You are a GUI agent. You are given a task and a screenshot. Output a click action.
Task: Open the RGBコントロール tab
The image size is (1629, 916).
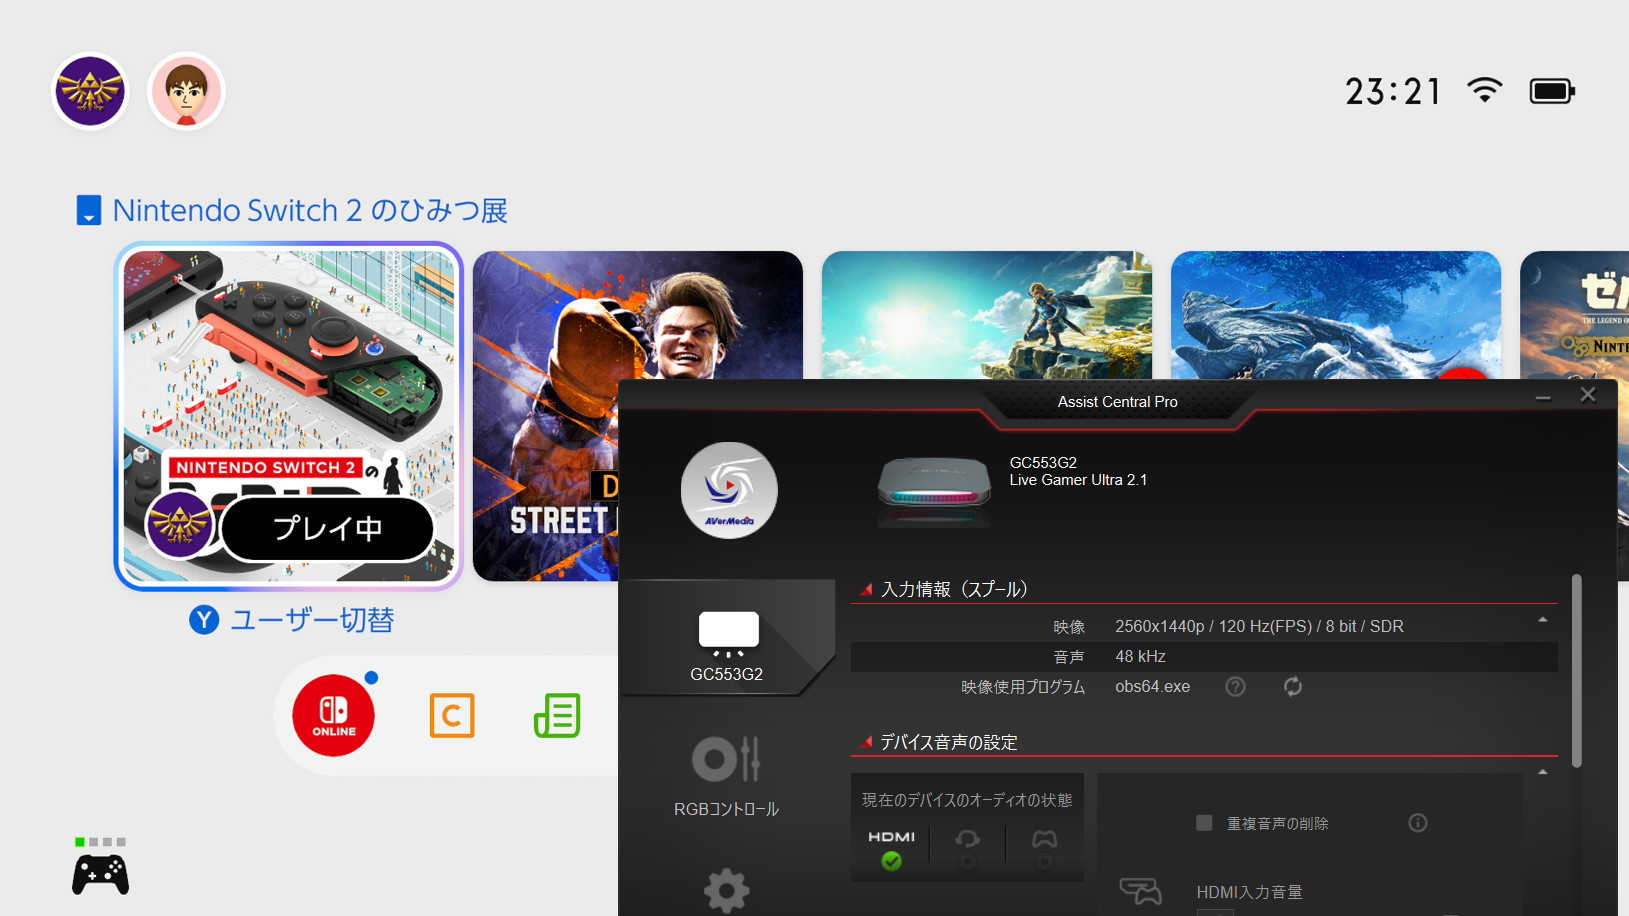pos(727,775)
